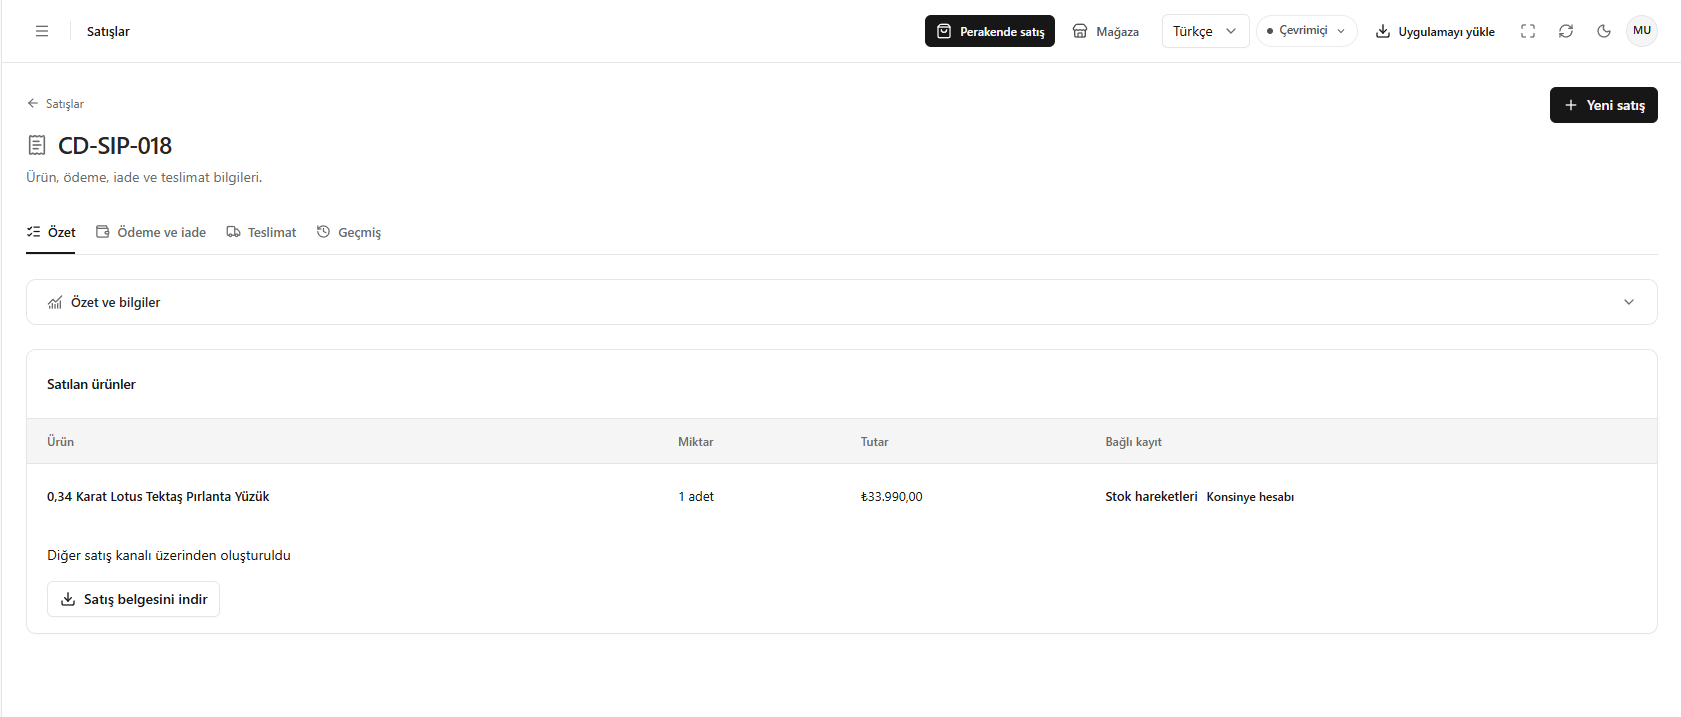The height and width of the screenshot is (717, 1681).
Task: Expand the Özet ve bilgiler section chevron
Action: point(1629,302)
